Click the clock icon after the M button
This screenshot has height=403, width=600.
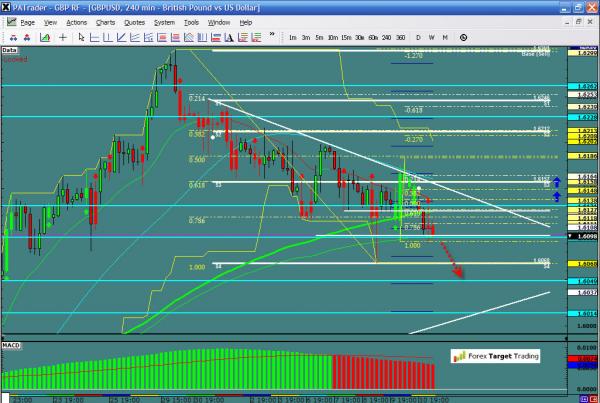(463, 38)
